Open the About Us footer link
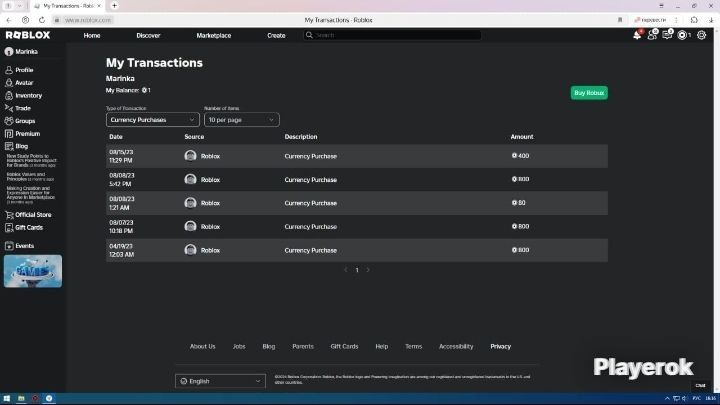 coord(202,346)
